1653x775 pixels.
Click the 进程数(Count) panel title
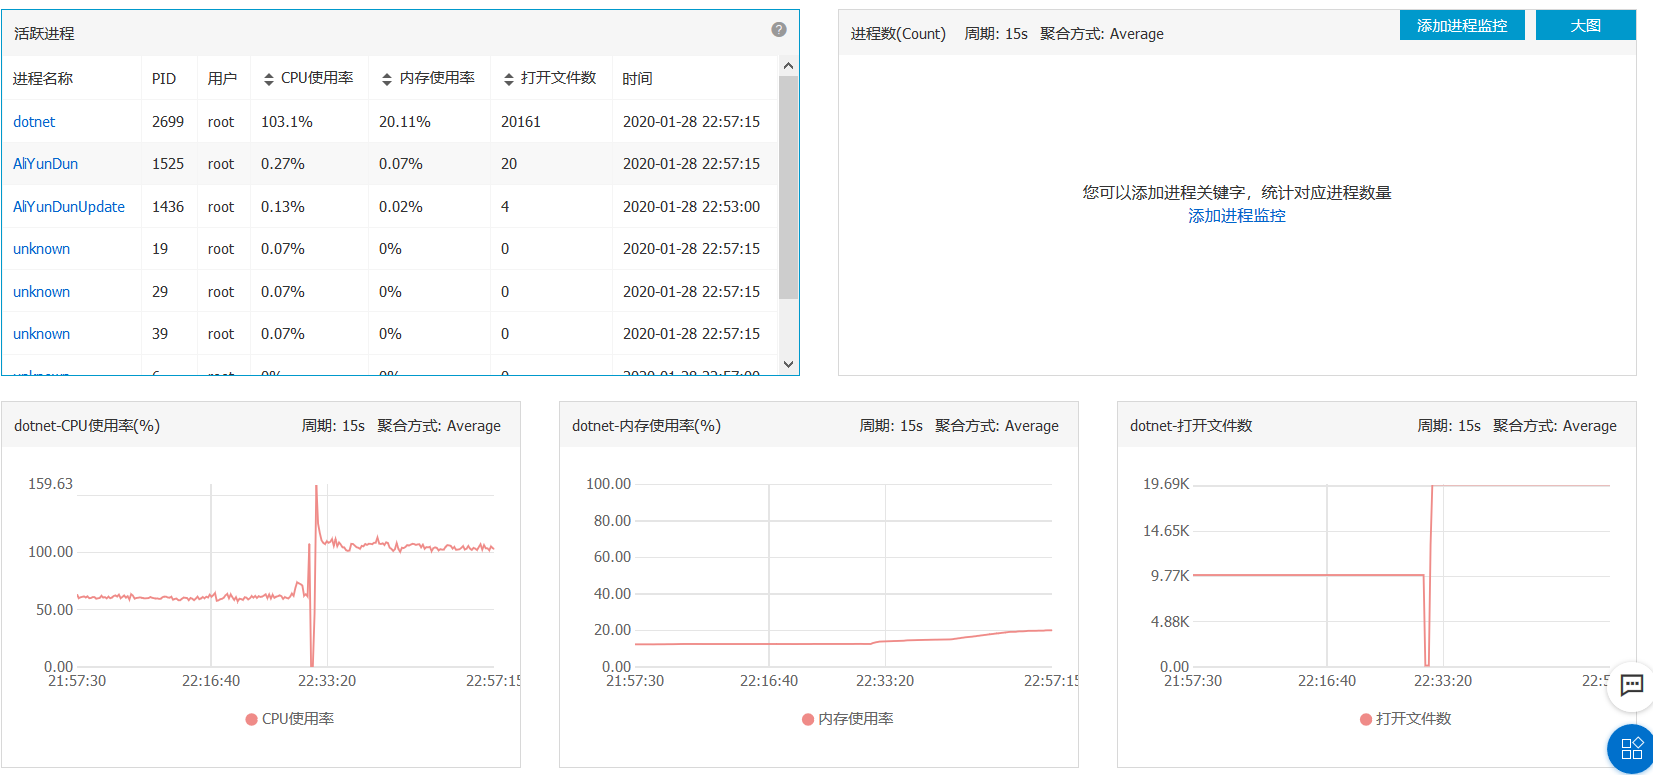click(898, 34)
